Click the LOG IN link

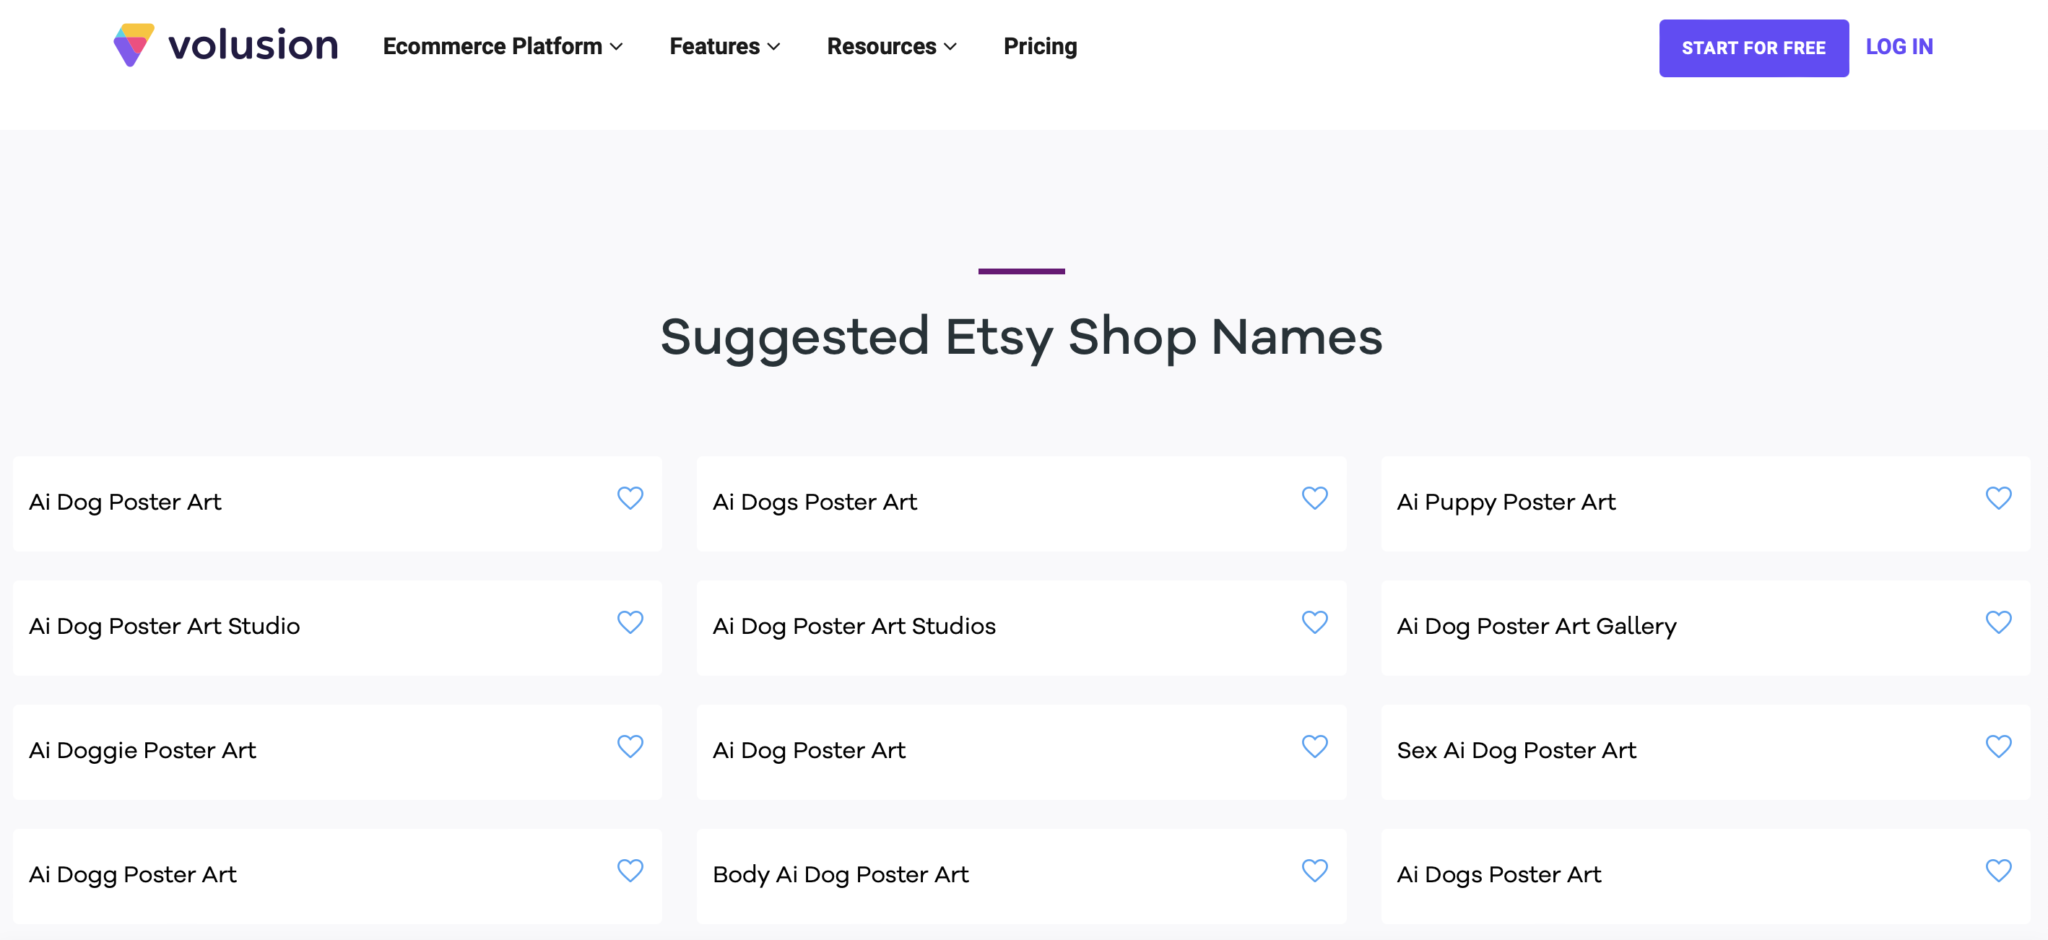pyautogui.click(x=1898, y=46)
